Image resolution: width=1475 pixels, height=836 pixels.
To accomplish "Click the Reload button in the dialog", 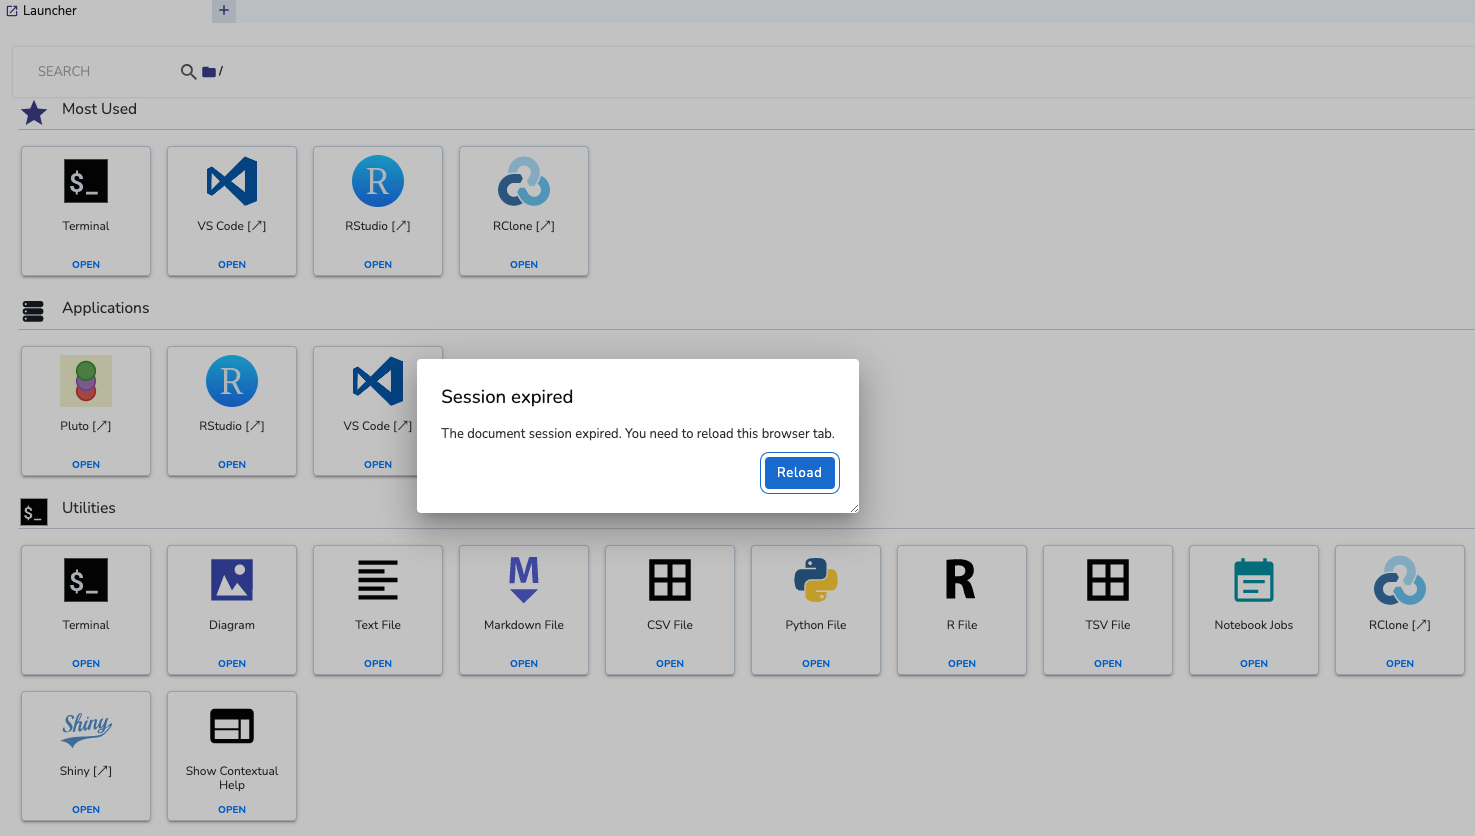I will tap(799, 472).
